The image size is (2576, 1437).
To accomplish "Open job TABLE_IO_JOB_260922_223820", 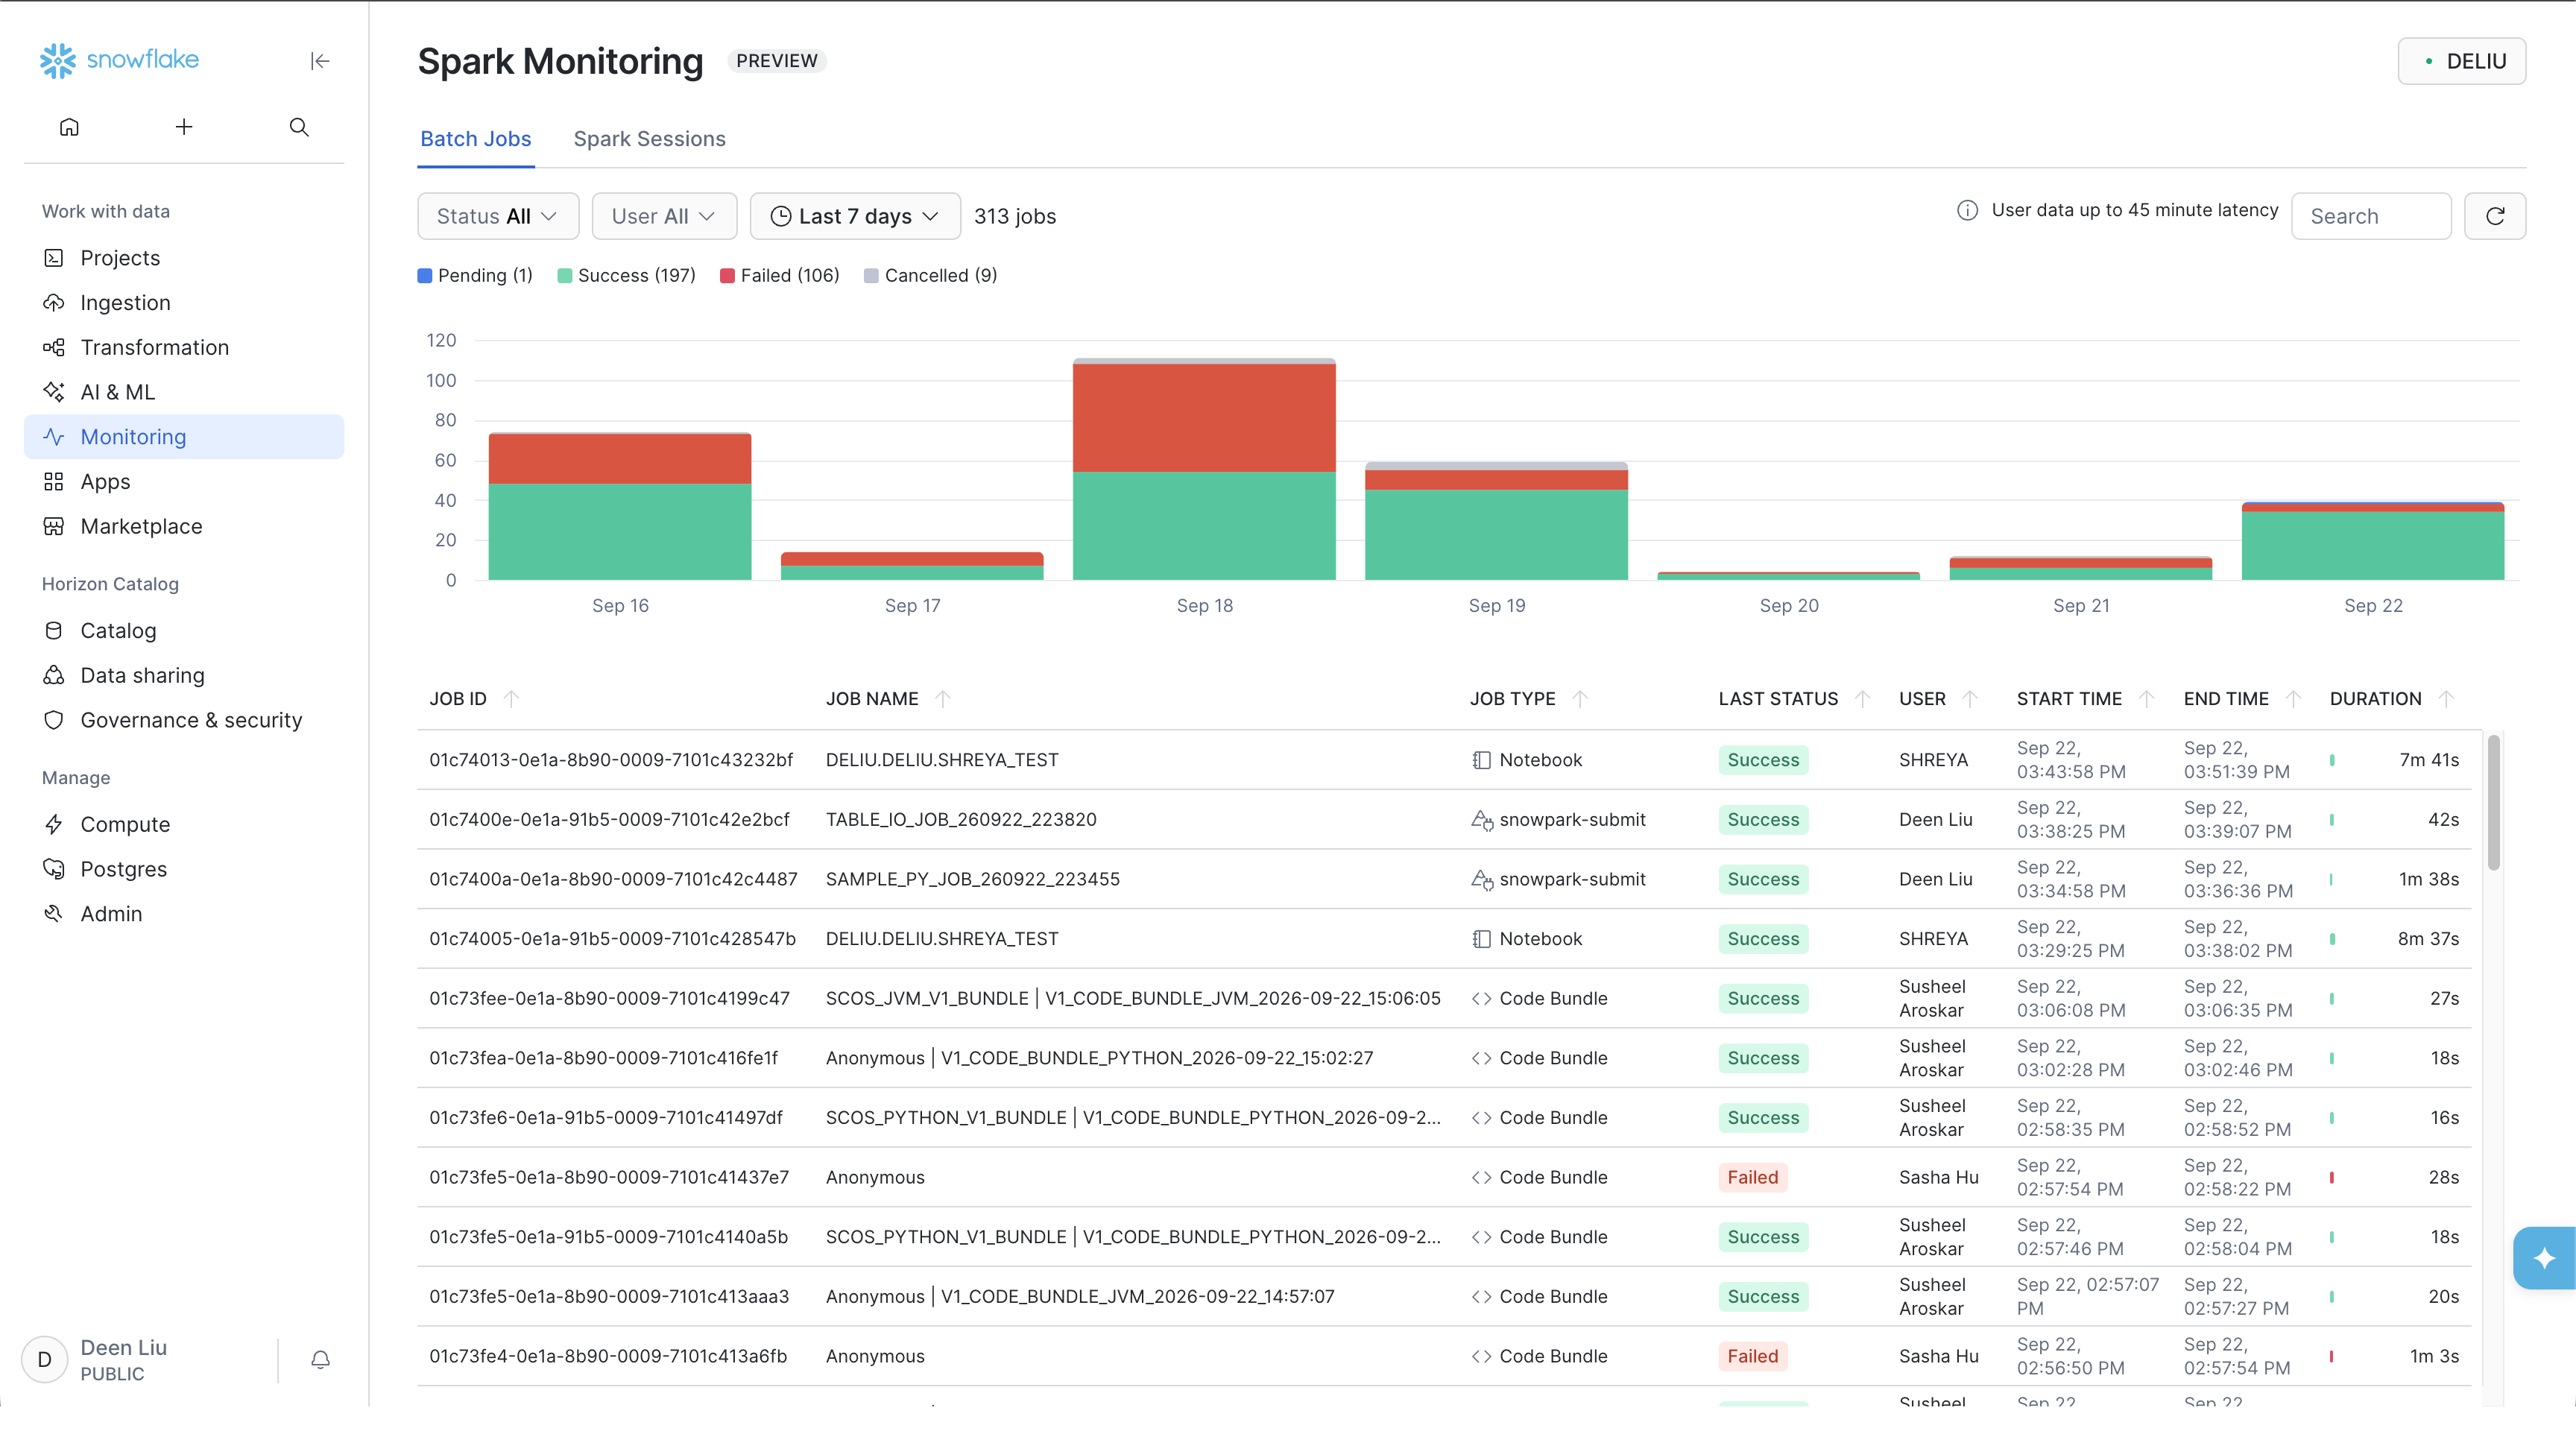I will [961, 820].
